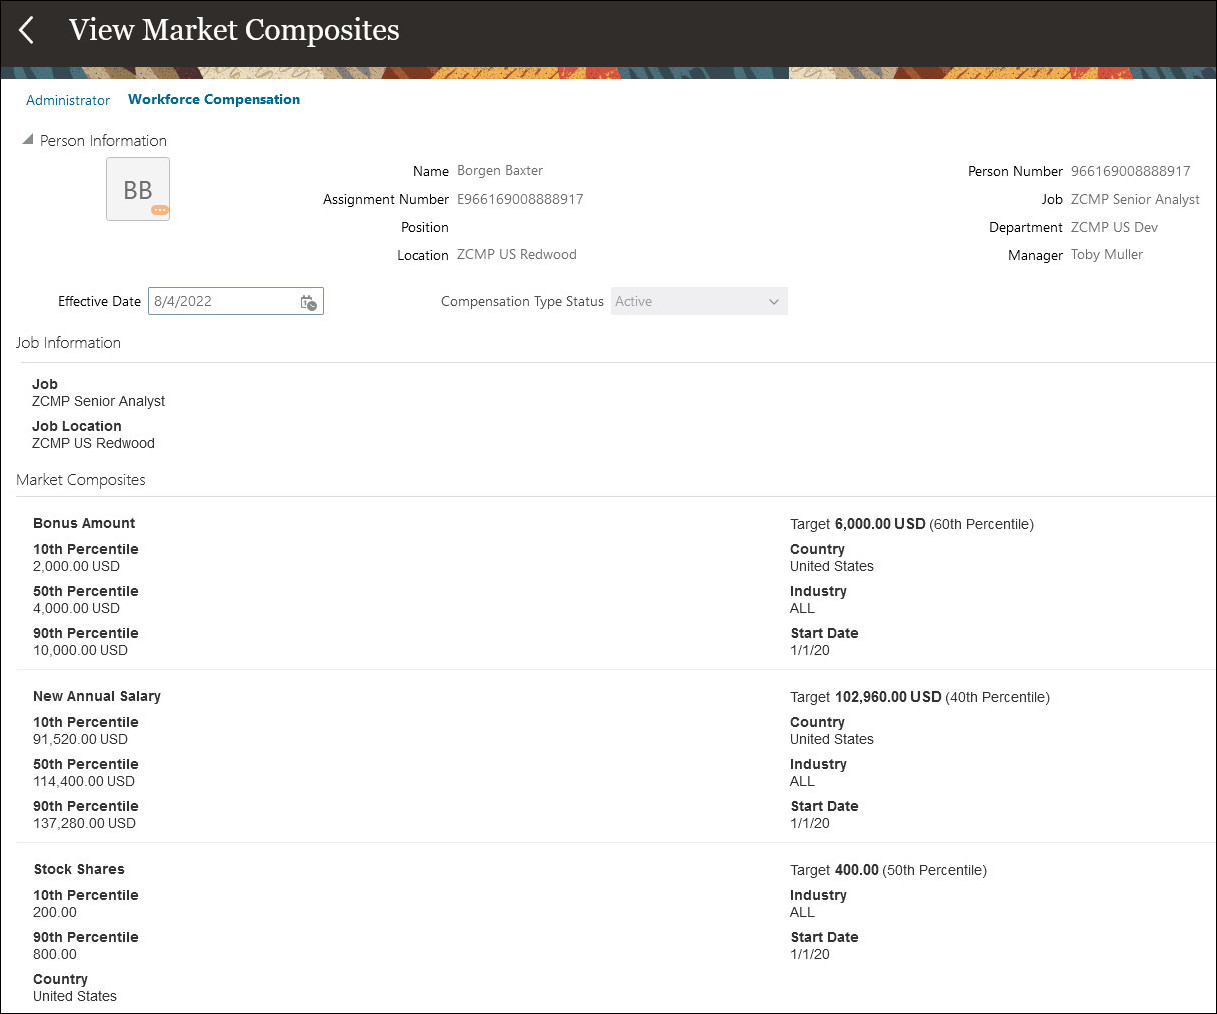Collapse the Person Information section
This screenshot has height=1014, width=1217.
coord(27,141)
